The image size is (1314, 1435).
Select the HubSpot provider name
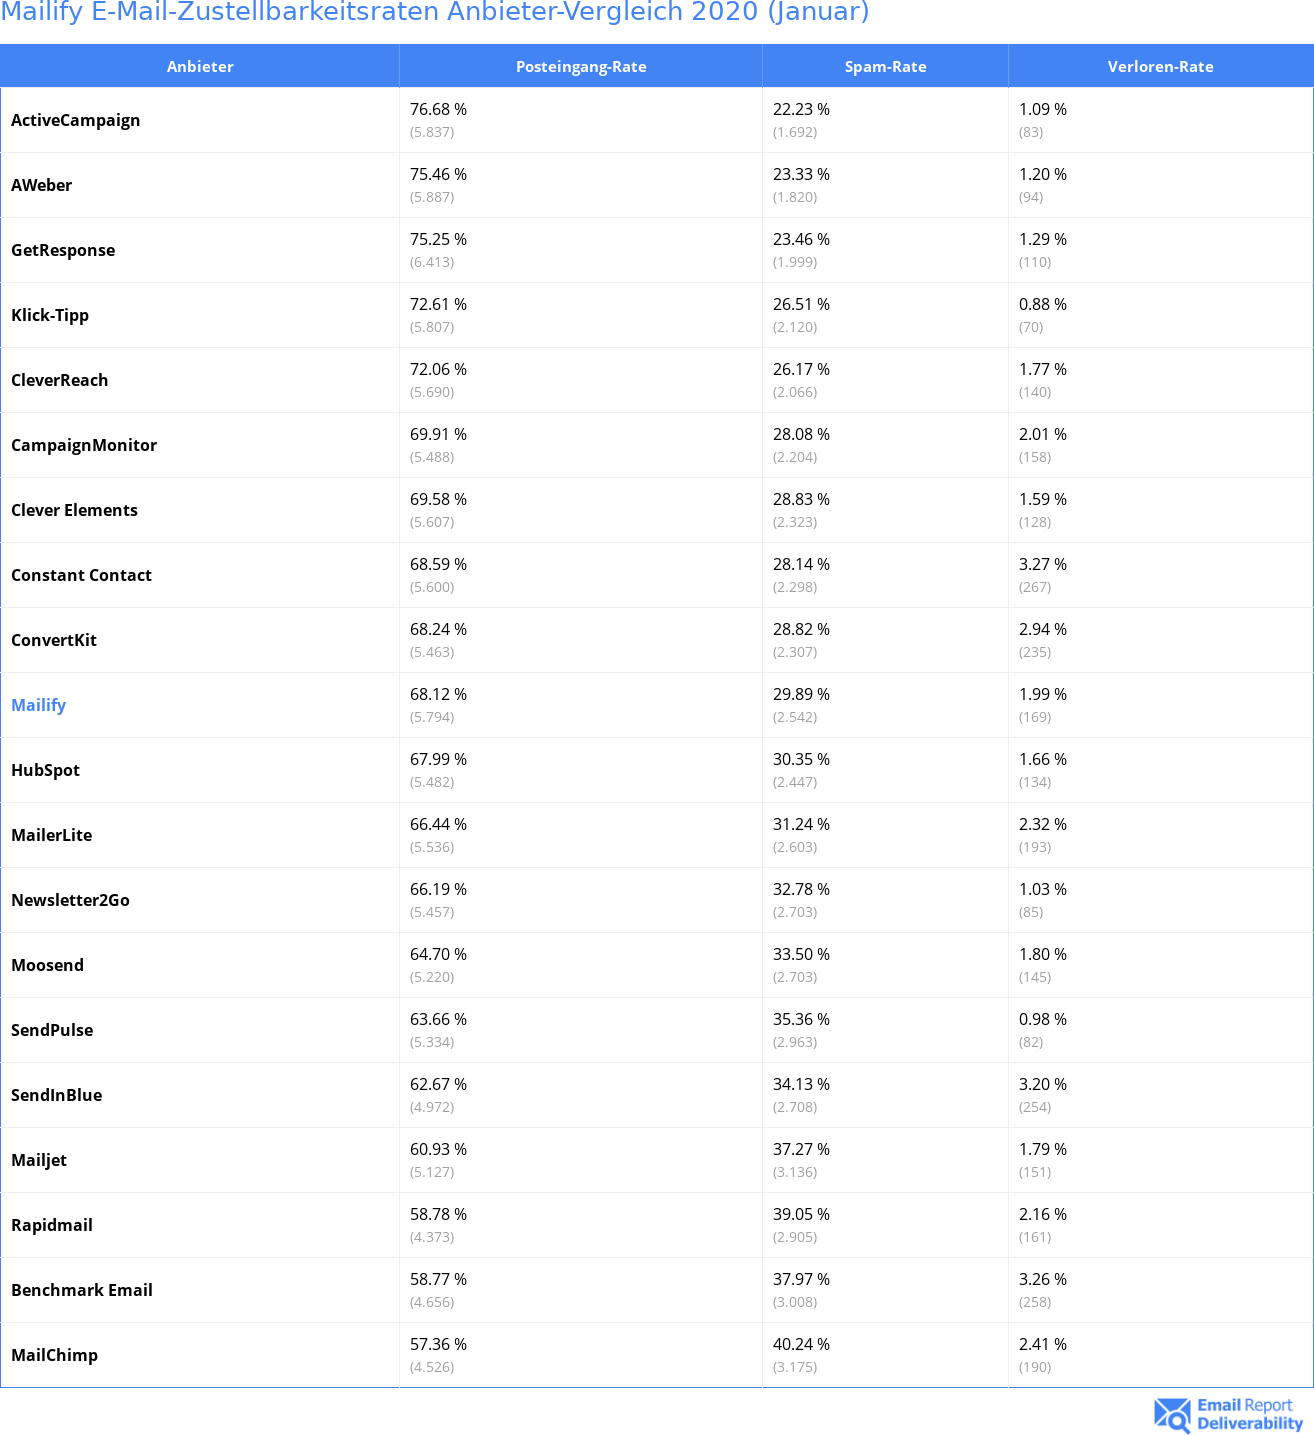pos(45,770)
